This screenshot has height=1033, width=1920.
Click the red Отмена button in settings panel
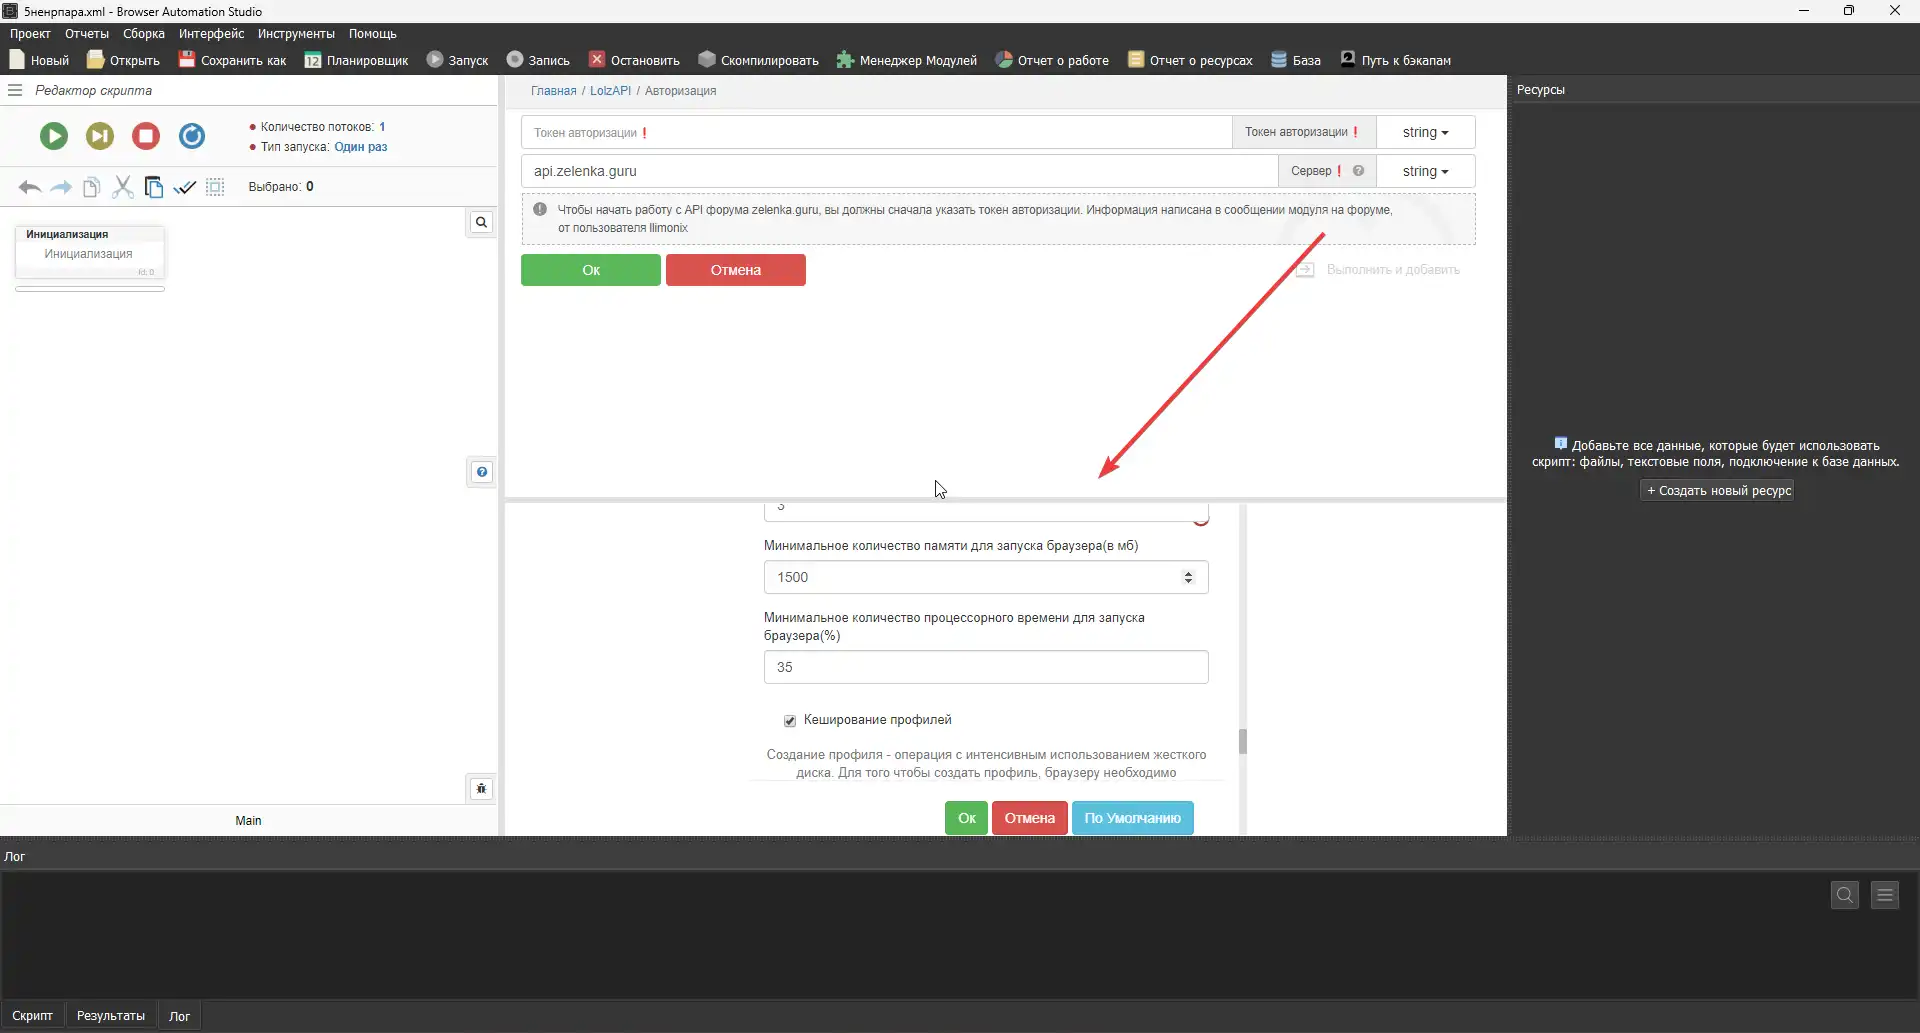[1029, 818]
